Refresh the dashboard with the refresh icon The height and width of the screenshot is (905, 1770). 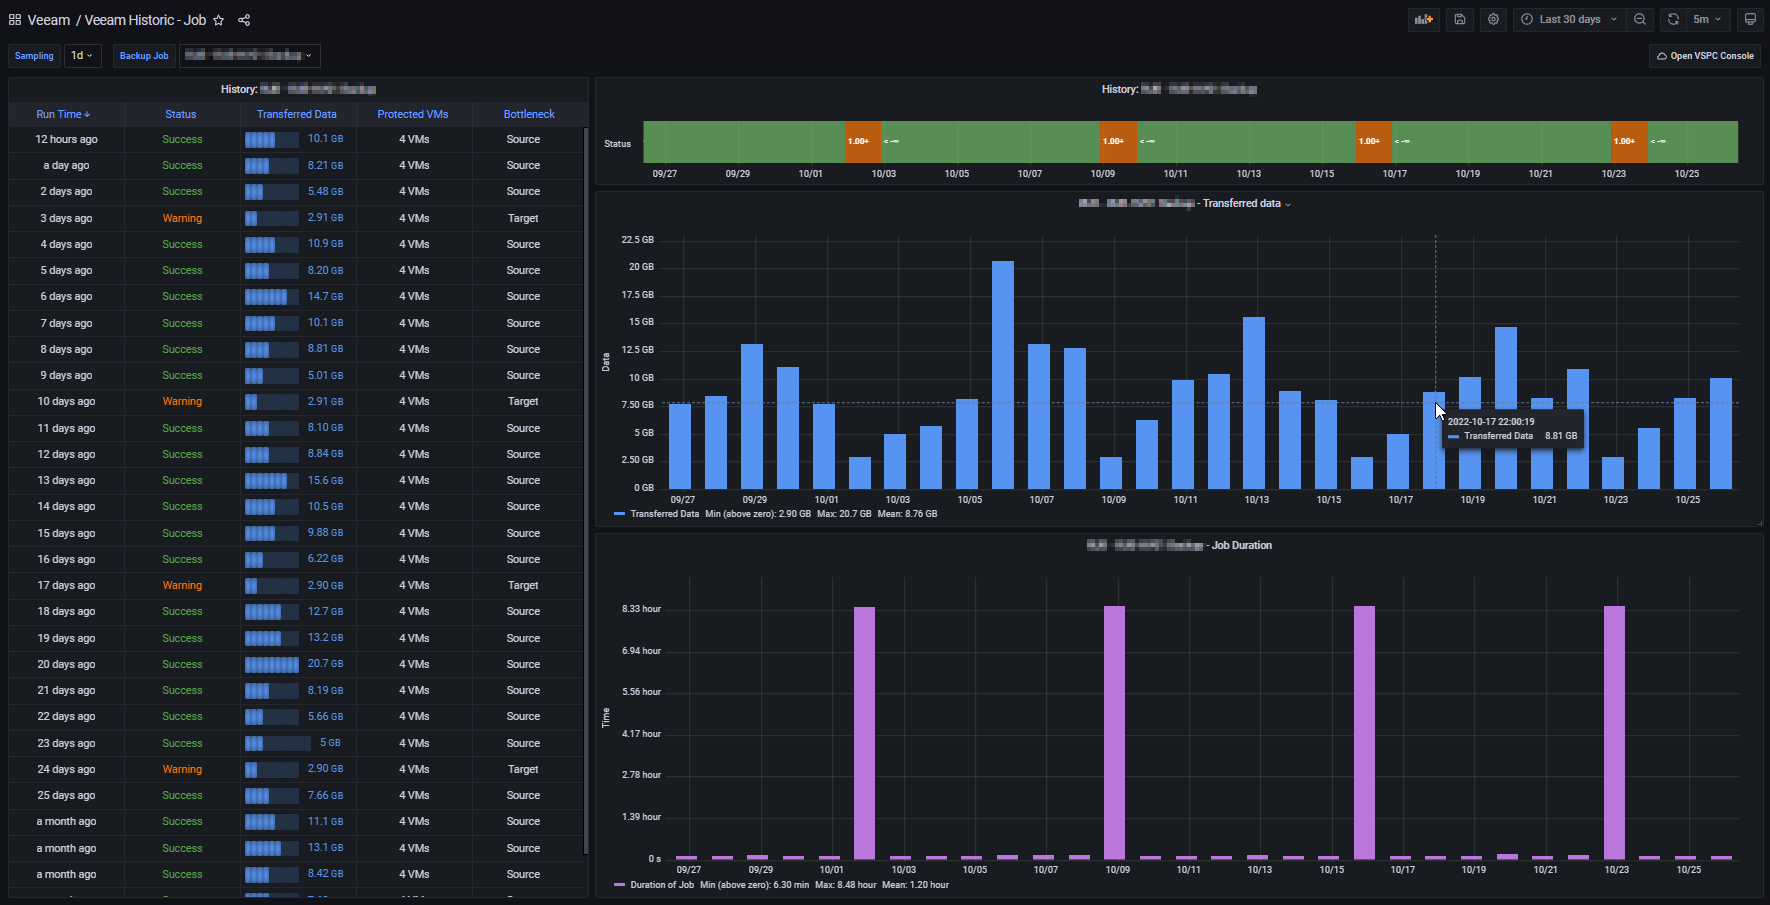tap(1672, 19)
